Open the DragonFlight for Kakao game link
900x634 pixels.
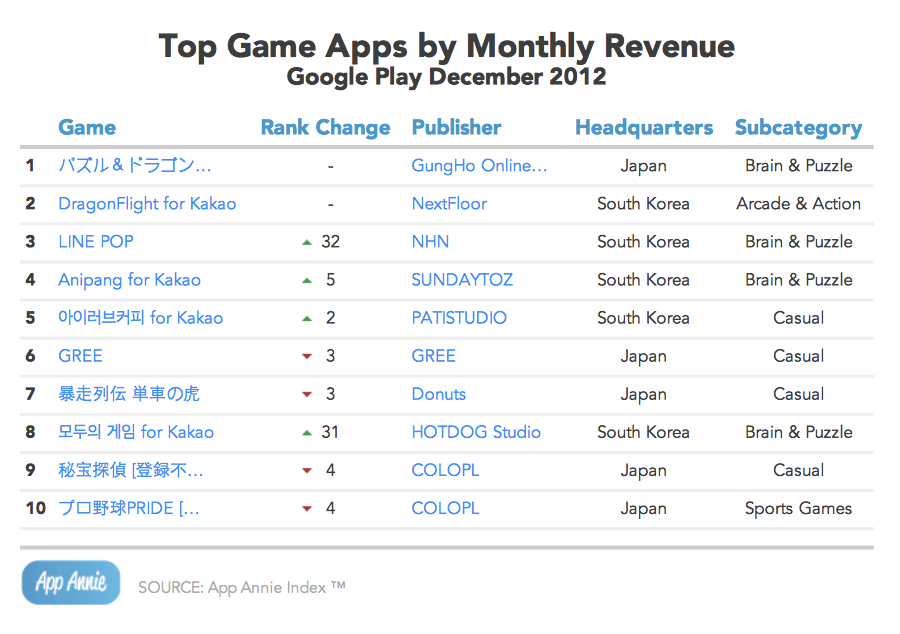point(147,204)
